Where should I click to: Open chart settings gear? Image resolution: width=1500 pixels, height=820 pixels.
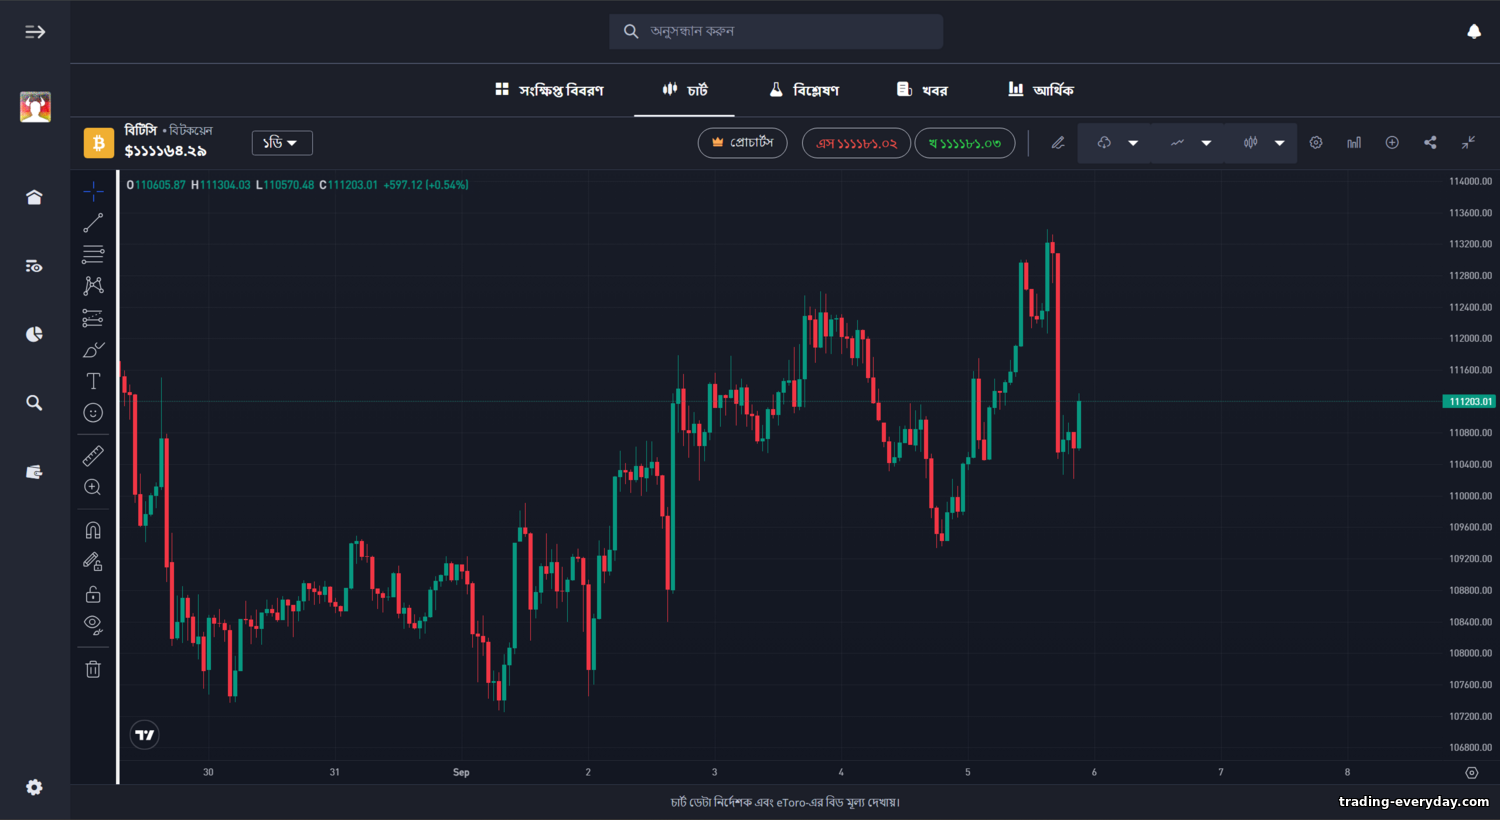(1315, 142)
